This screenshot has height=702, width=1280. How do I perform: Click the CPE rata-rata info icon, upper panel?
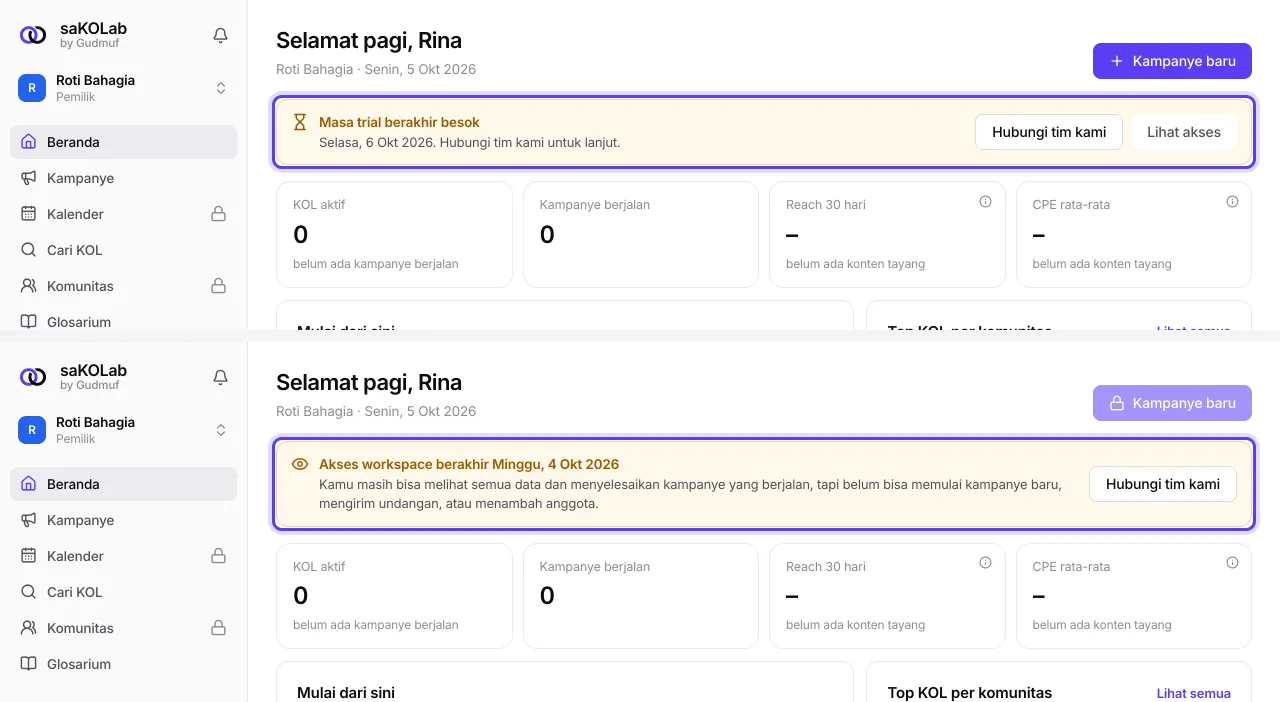[1232, 201]
